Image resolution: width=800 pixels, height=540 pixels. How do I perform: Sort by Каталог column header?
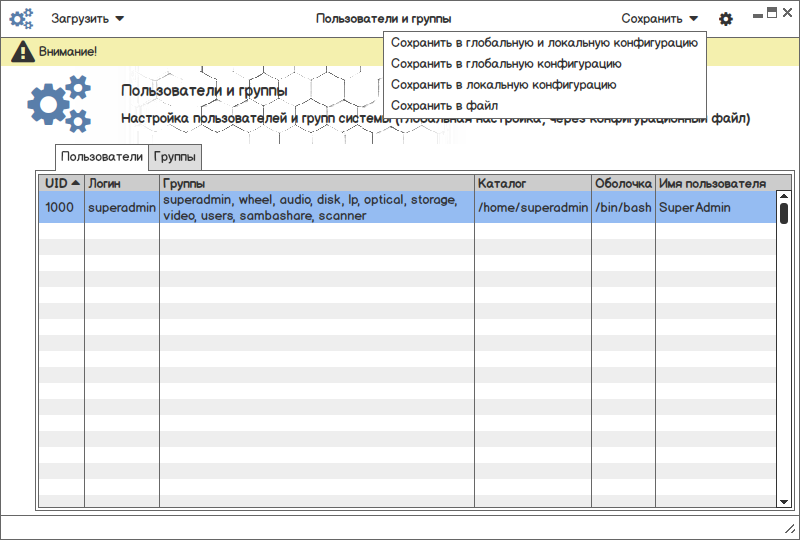click(x=532, y=183)
